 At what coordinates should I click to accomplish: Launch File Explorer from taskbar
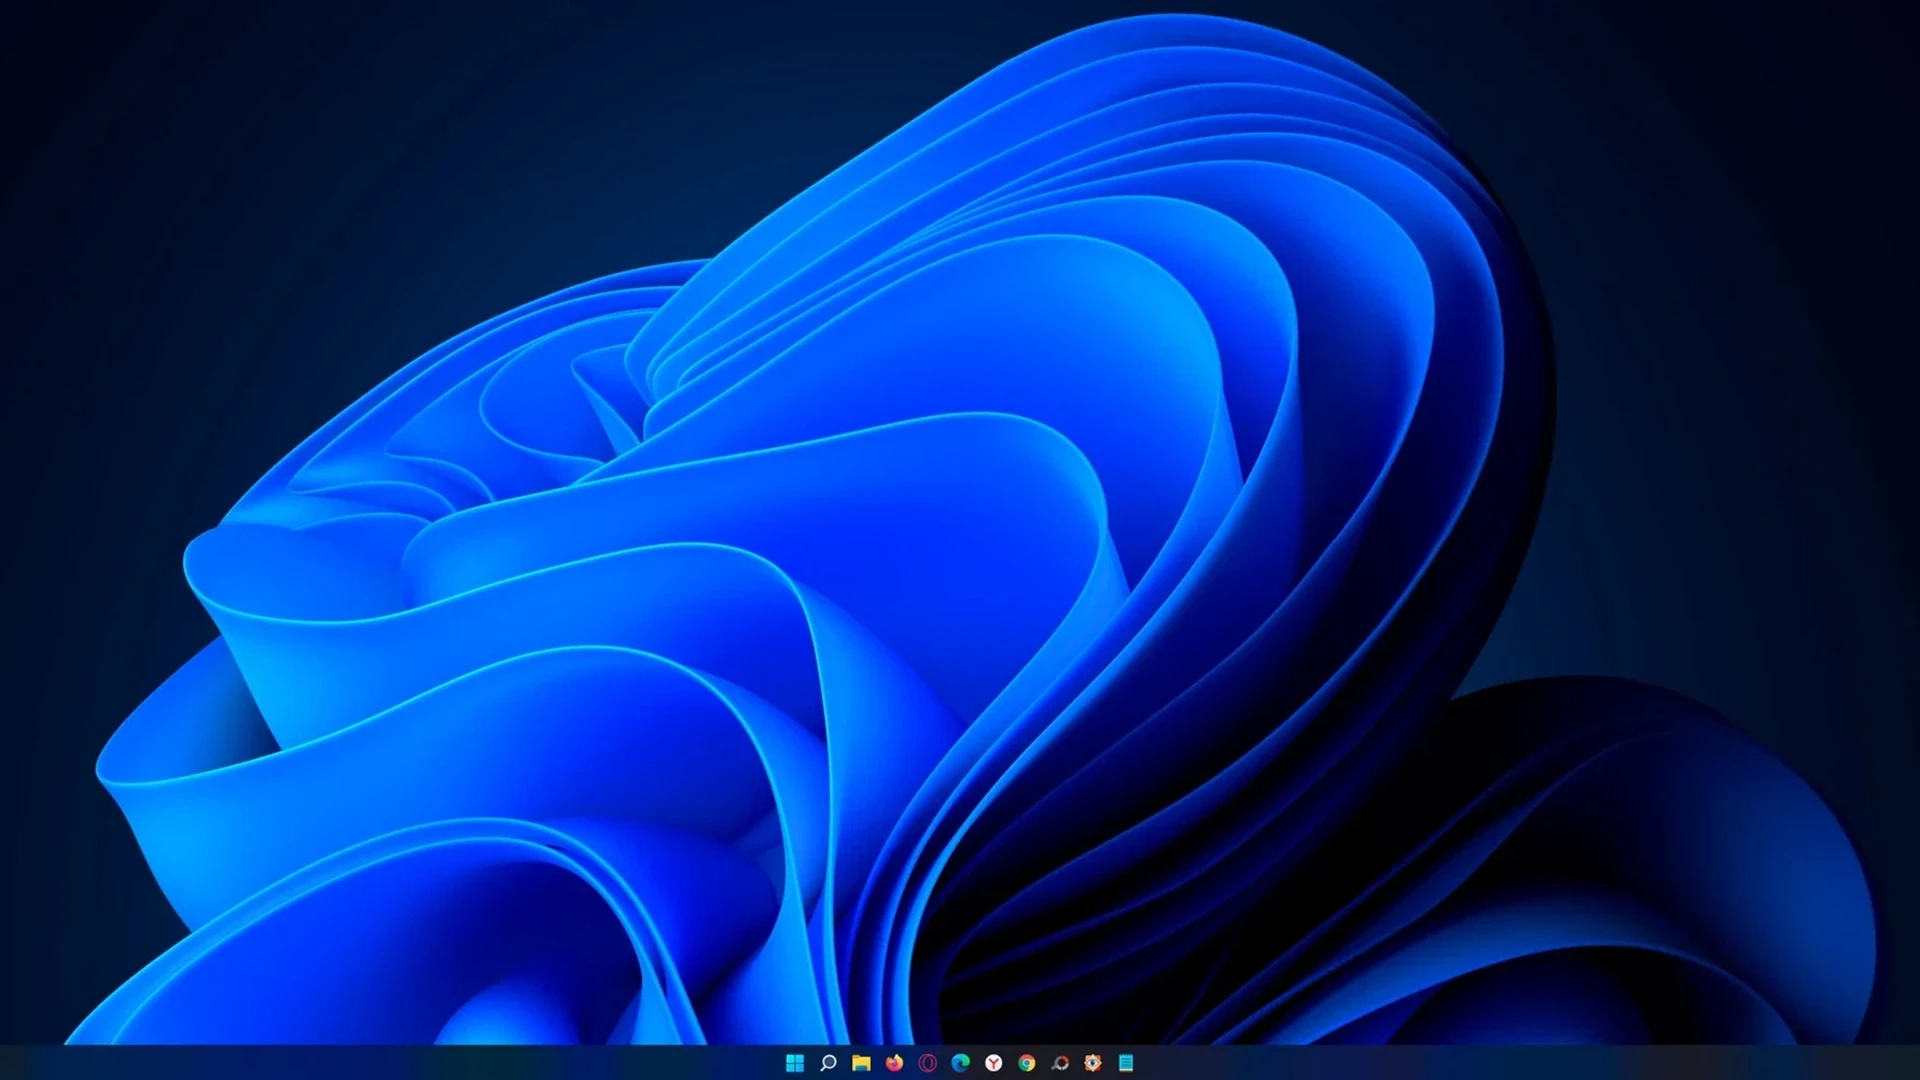tap(861, 1062)
